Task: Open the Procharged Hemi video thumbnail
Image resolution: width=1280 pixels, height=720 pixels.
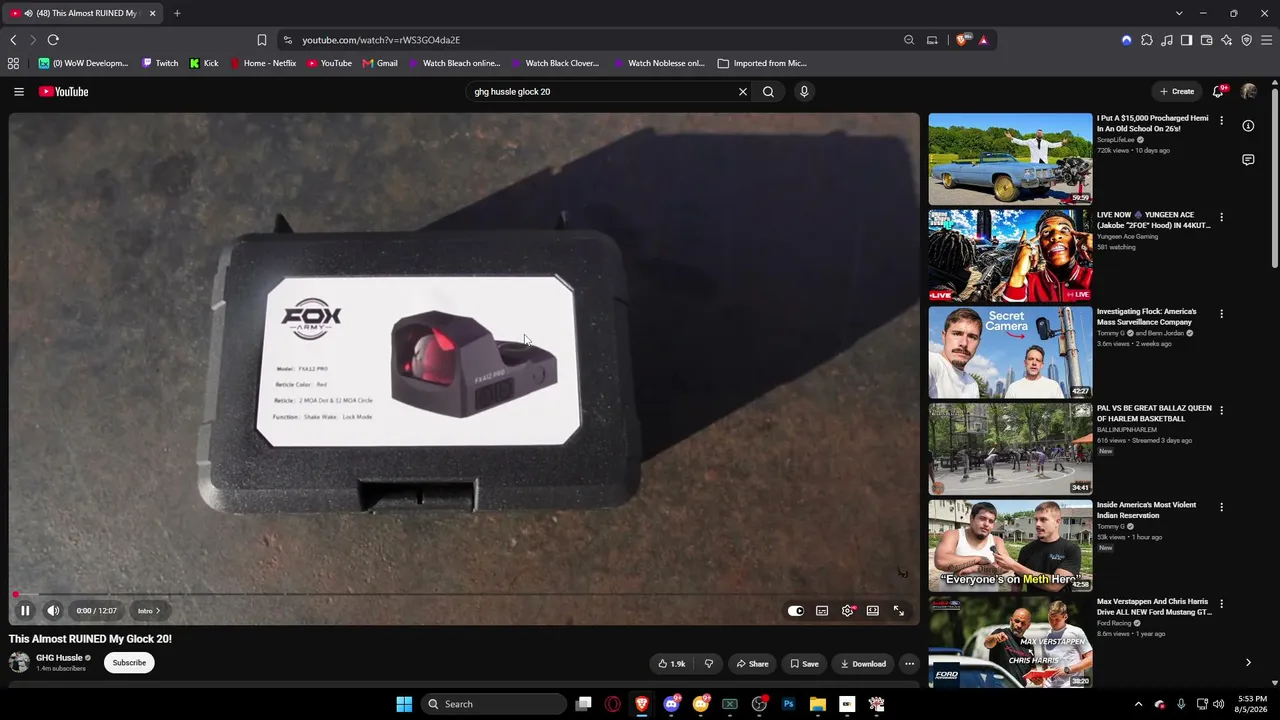Action: click(x=1010, y=159)
